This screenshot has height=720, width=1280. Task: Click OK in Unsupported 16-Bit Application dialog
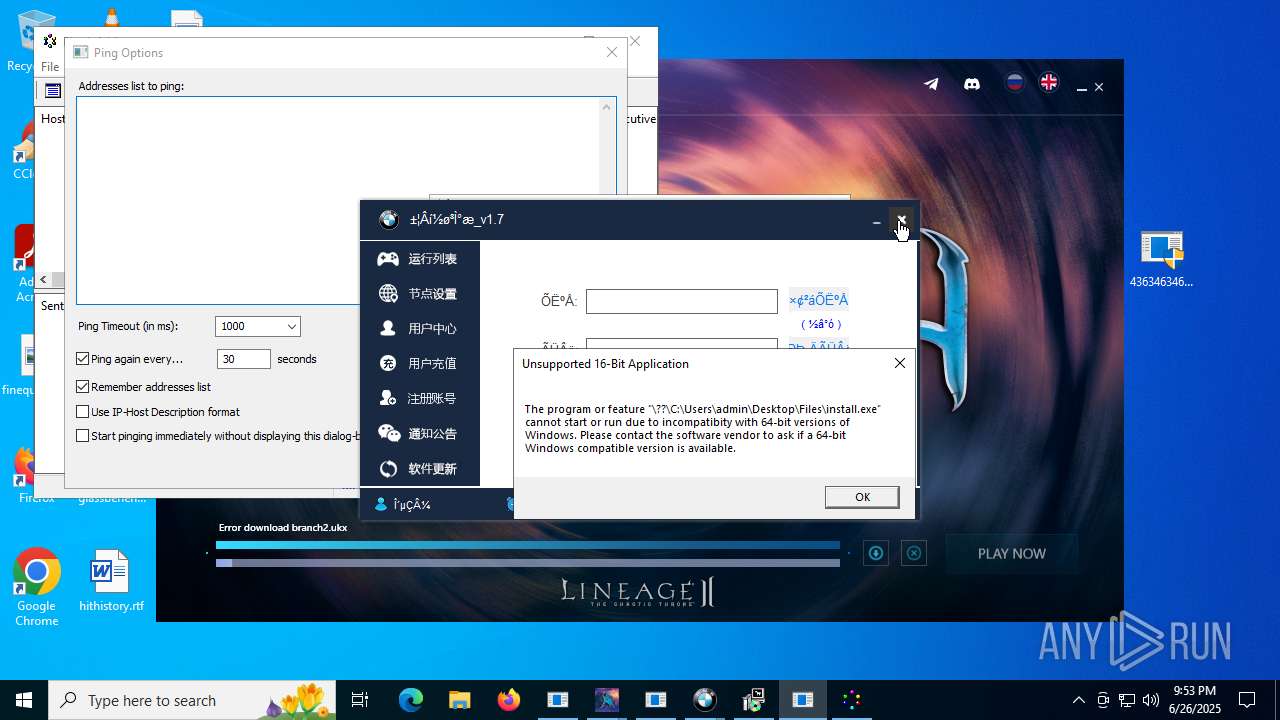[x=861, y=497]
